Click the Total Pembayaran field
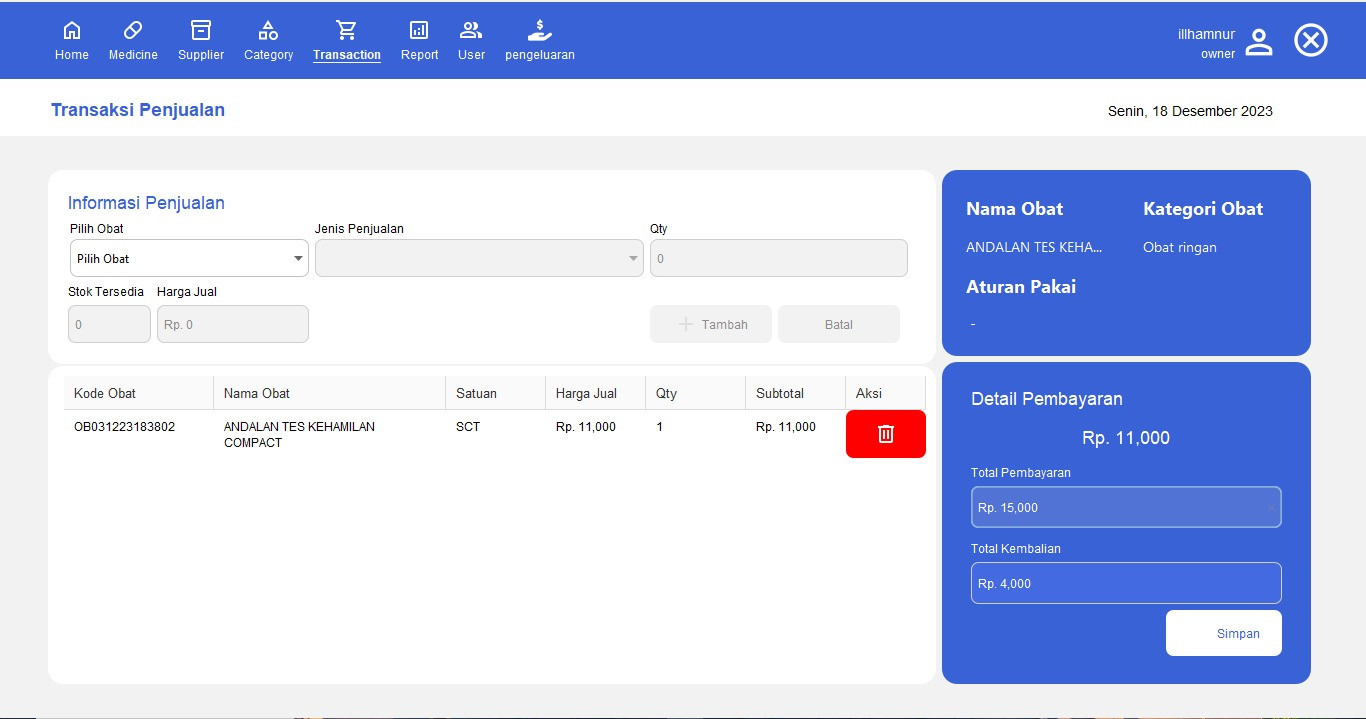The width and height of the screenshot is (1366, 719). pyautogui.click(x=1125, y=507)
